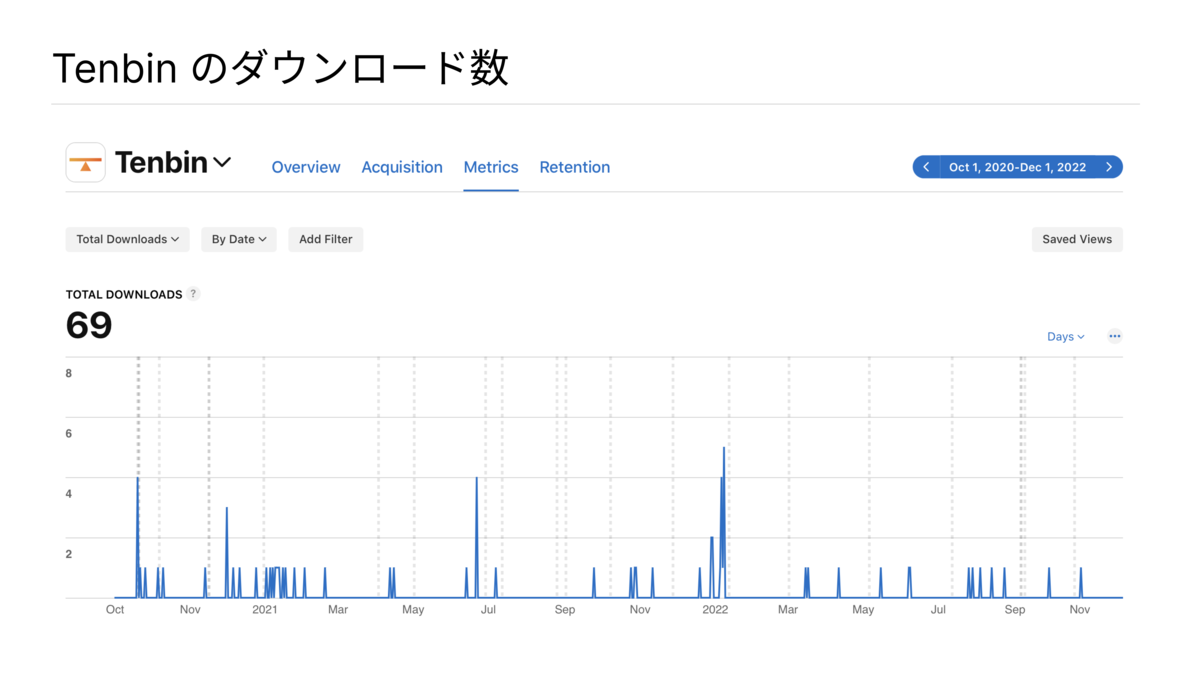This screenshot has height=675, width=1200.
Task: Click the Total Downloads help question mark
Action: click(194, 294)
